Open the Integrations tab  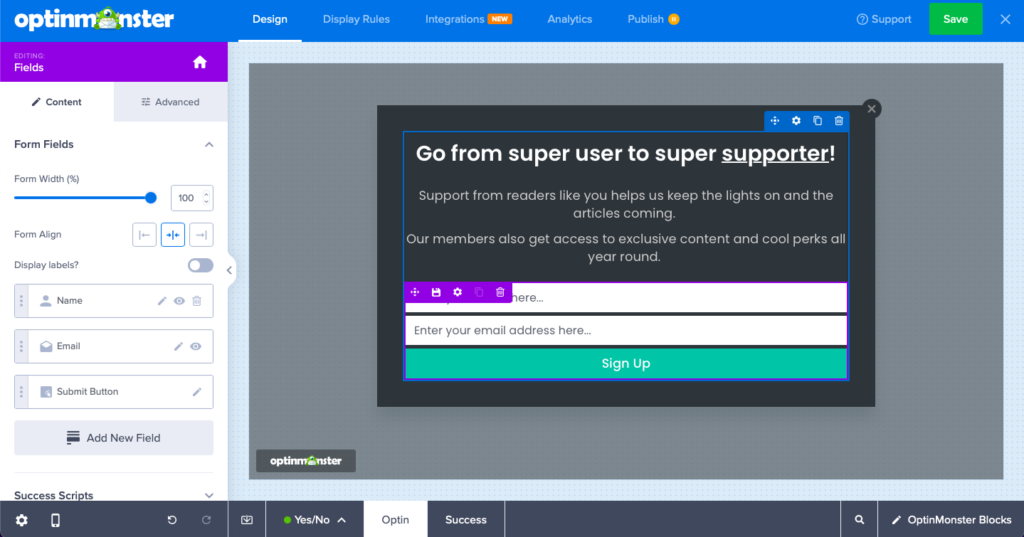468,20
